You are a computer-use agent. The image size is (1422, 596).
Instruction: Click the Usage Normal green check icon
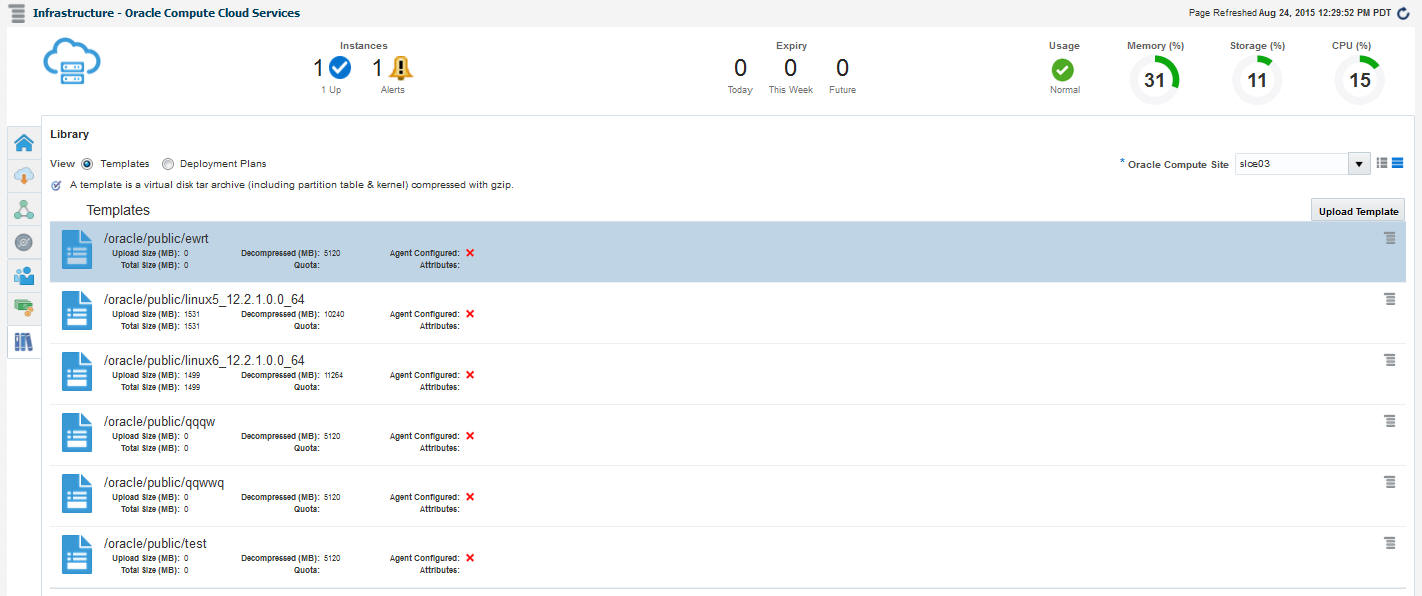click(x=1063, y=69)
